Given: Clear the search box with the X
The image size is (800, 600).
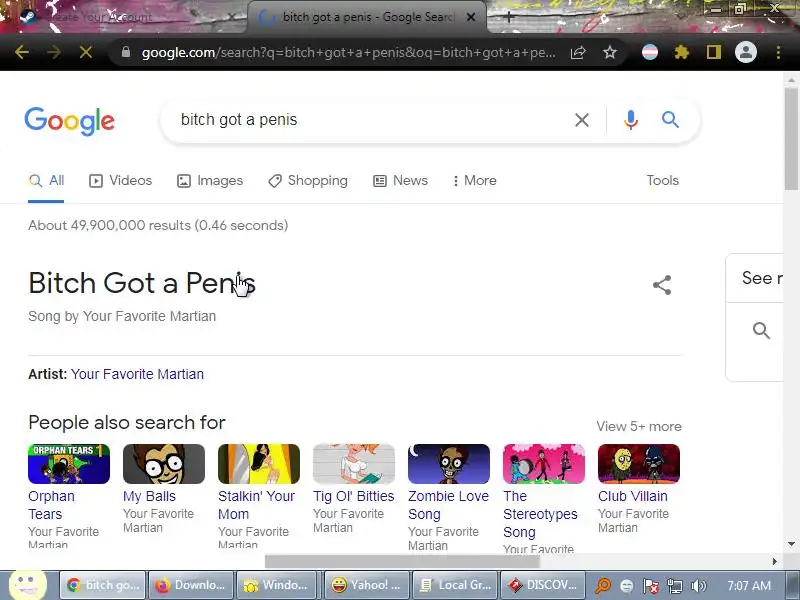Looking at the screenshot, I should [x=582, y=120].
